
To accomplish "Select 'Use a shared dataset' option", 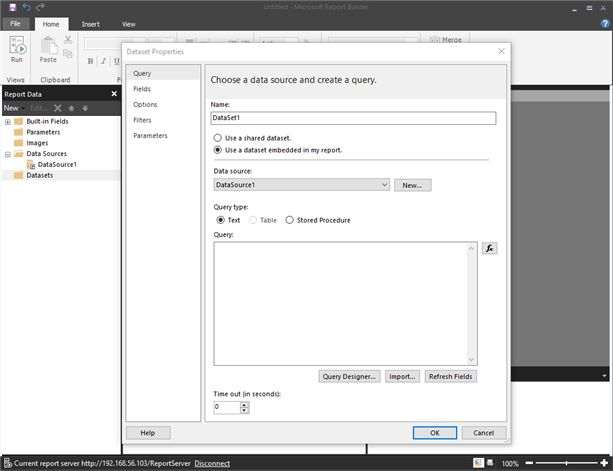I will [x=218, y=137].
